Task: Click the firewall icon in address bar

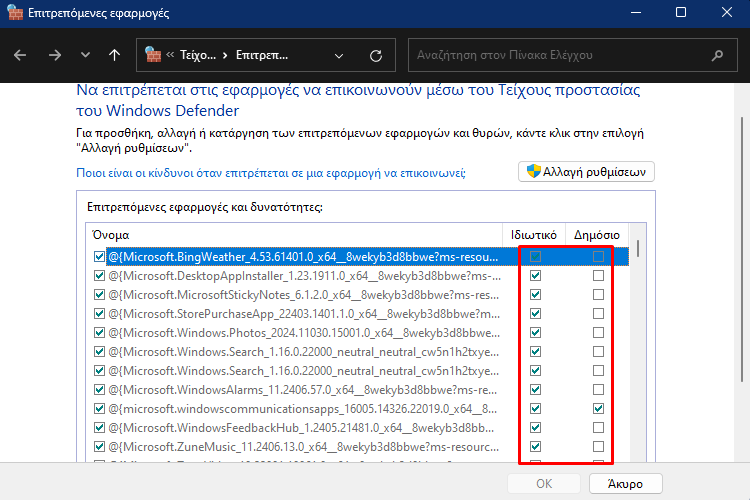Action: point(153,55)
